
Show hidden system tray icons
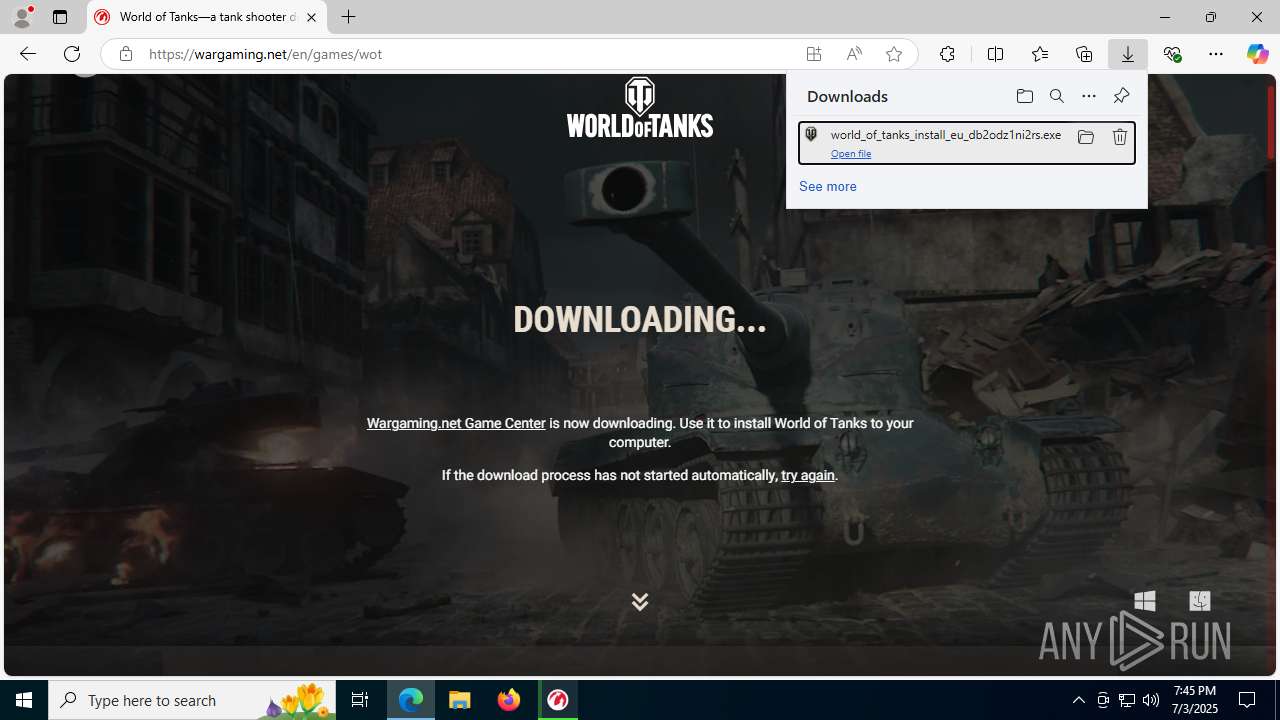(x=1078, y=700)
